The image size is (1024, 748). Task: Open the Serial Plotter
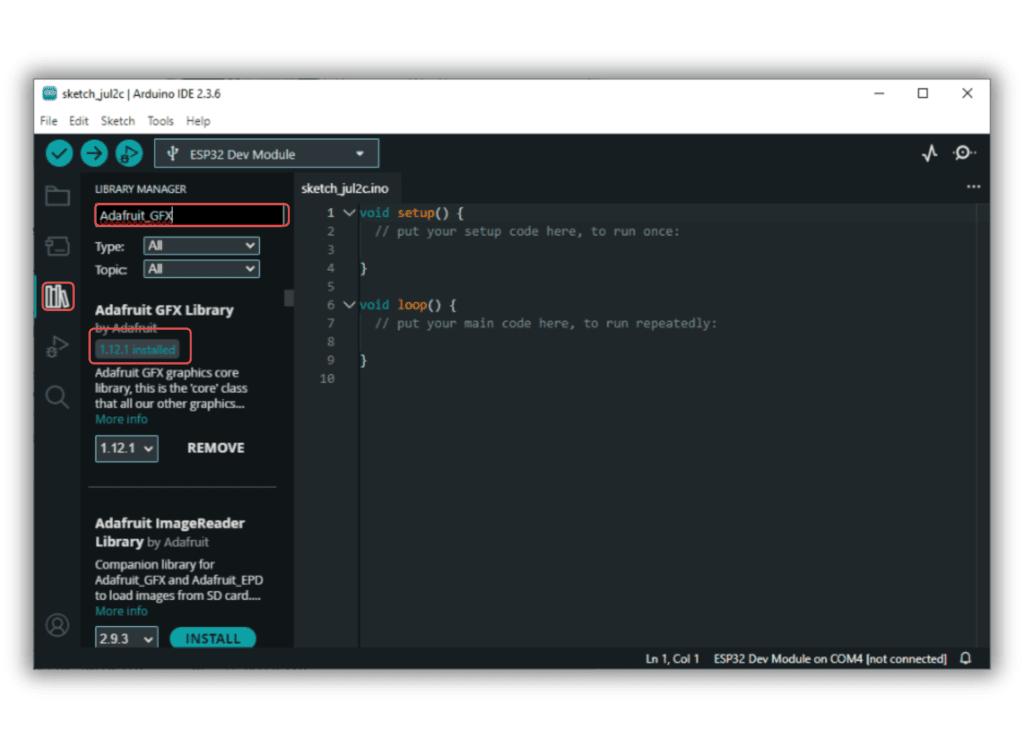(929, 154)
